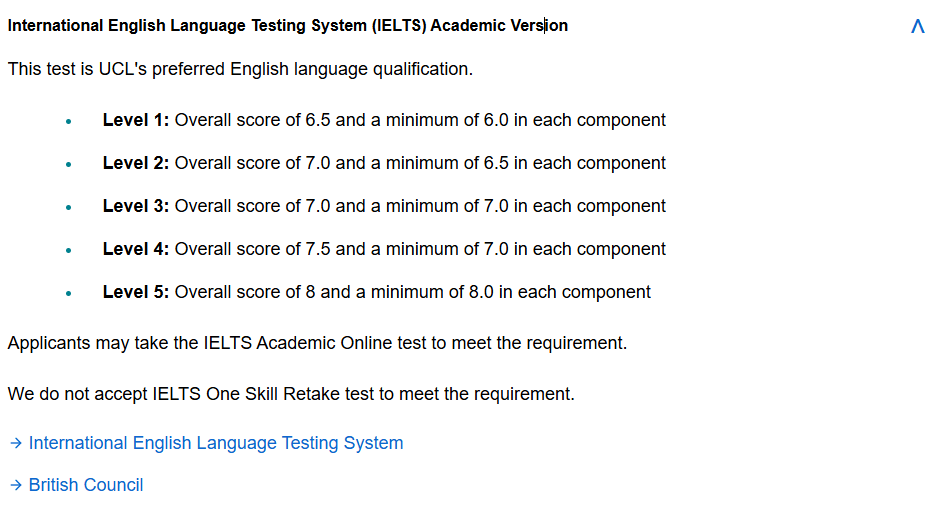Click the IELTS Academic Online test sentence
Image resolution: width=936 pixels, height=508 pixels.
coord(317,343)
